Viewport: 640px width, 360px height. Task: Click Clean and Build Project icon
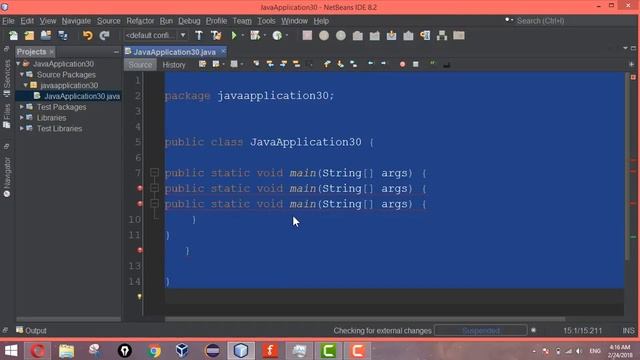click(216, 36)
